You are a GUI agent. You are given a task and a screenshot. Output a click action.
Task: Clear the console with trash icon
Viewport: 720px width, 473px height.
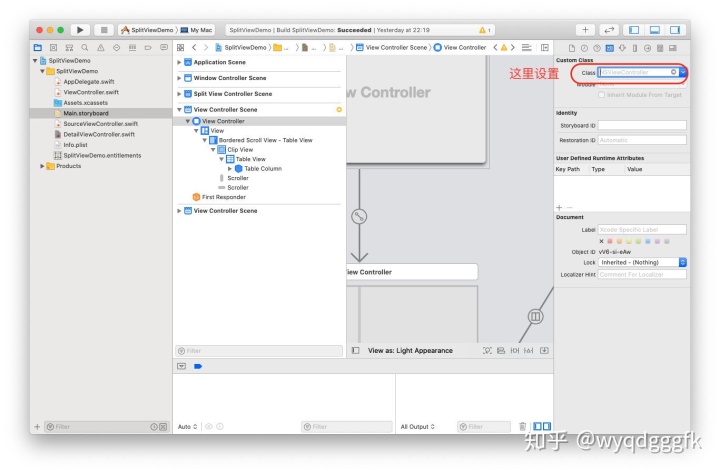(523, 427)
